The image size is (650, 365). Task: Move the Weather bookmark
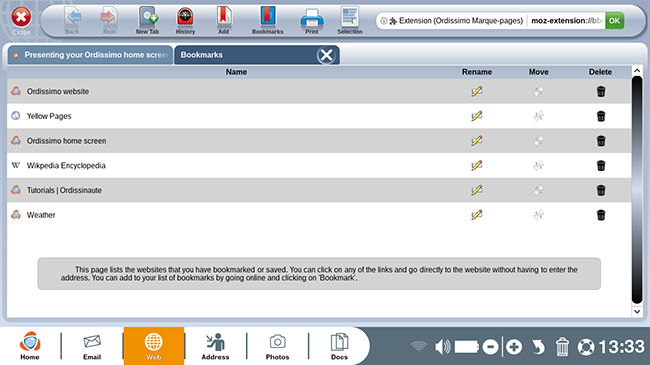538,215
